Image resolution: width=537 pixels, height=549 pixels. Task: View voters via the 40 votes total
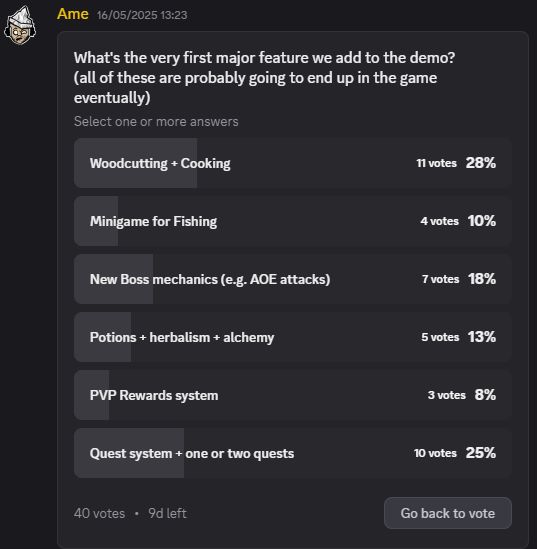[99, 514]
